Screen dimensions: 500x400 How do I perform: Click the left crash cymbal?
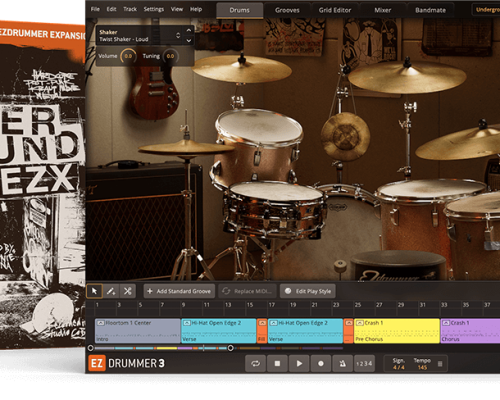point(242,69)
